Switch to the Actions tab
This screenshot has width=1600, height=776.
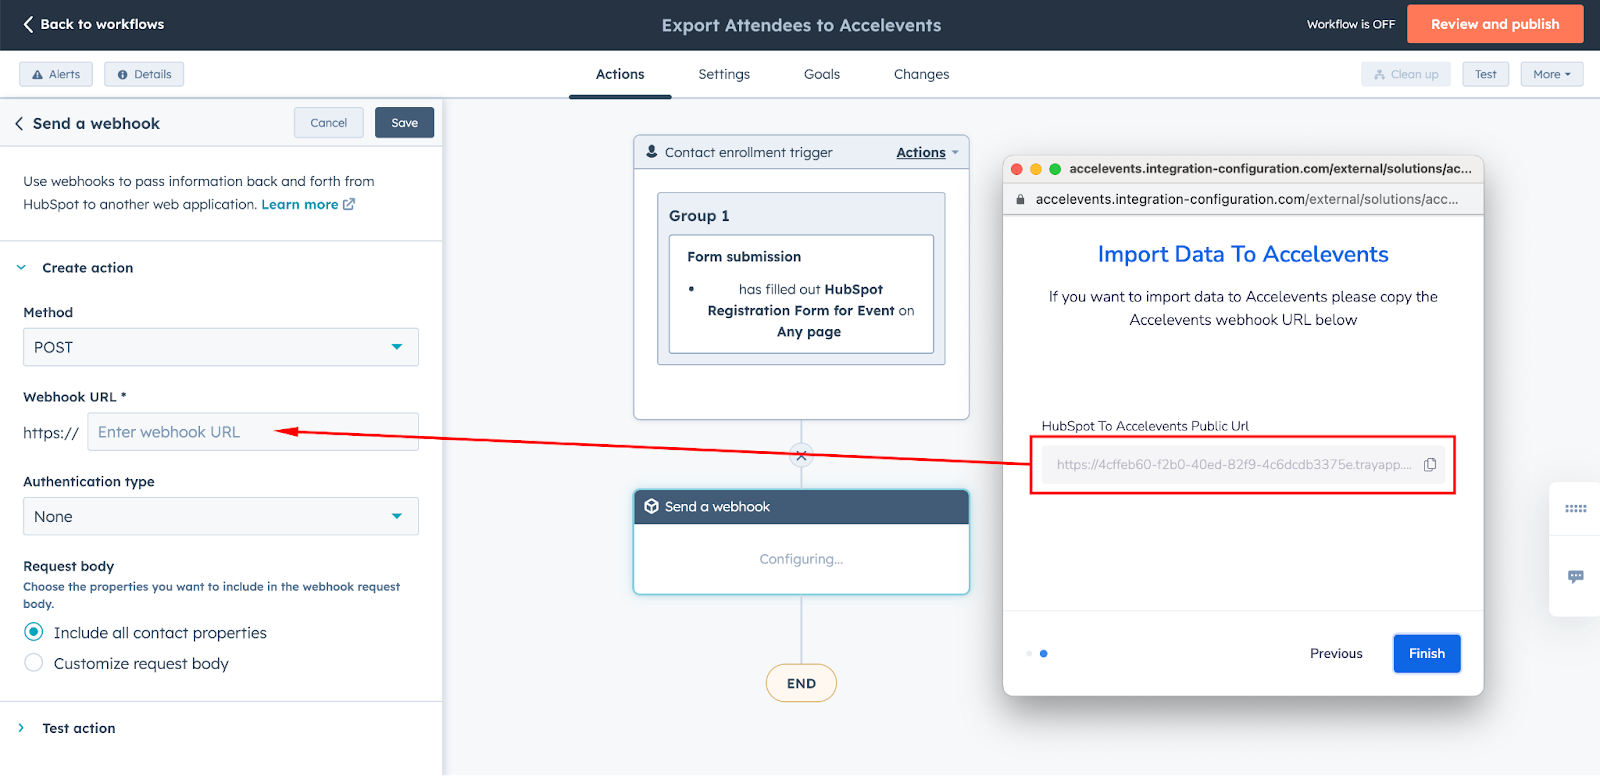point(620,74)
